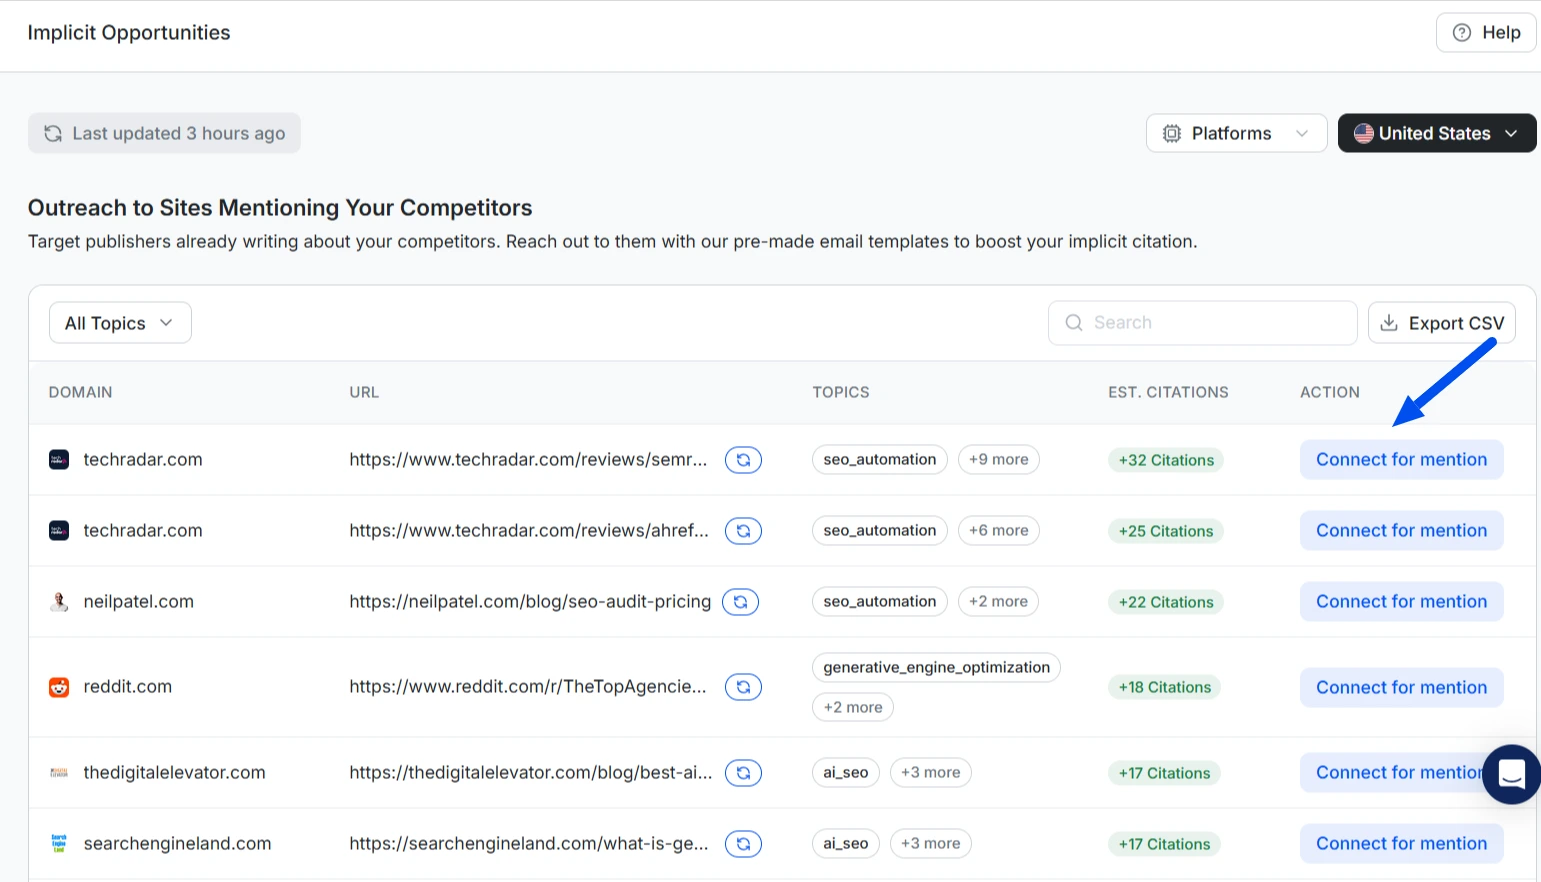1541x882 pixels.
Task: Click the reddit.com favicon
Action: (59, 687)
